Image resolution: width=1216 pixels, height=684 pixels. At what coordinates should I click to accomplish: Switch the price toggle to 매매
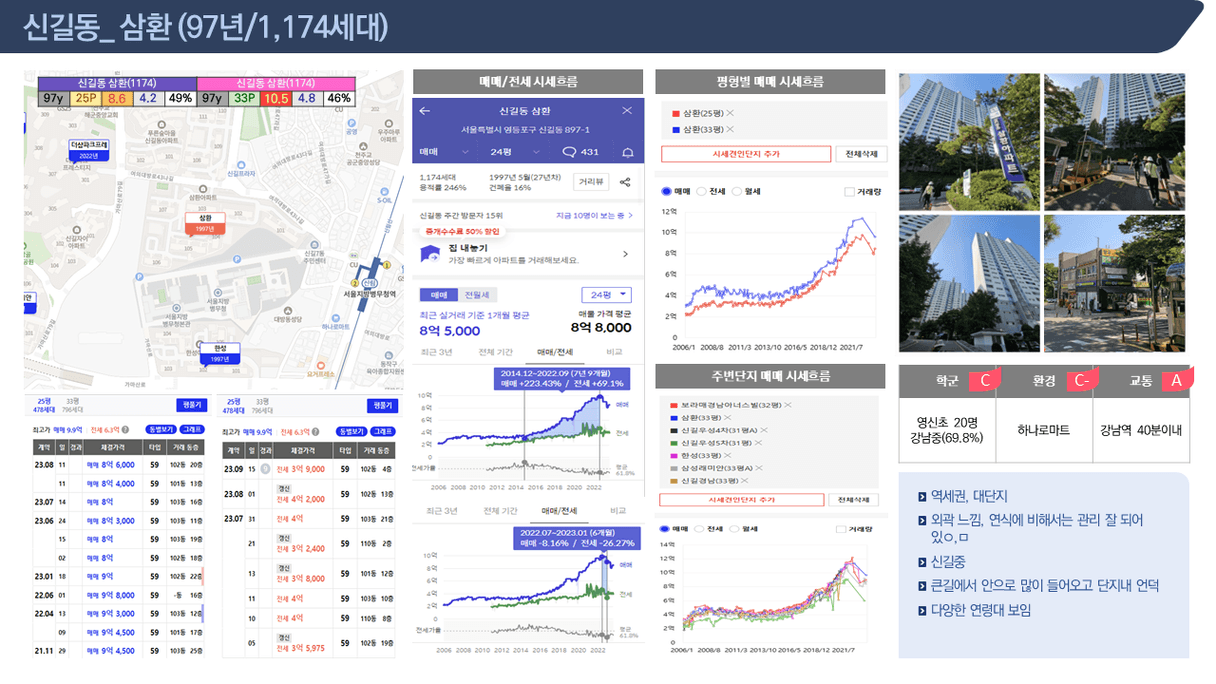pos(438,295)
